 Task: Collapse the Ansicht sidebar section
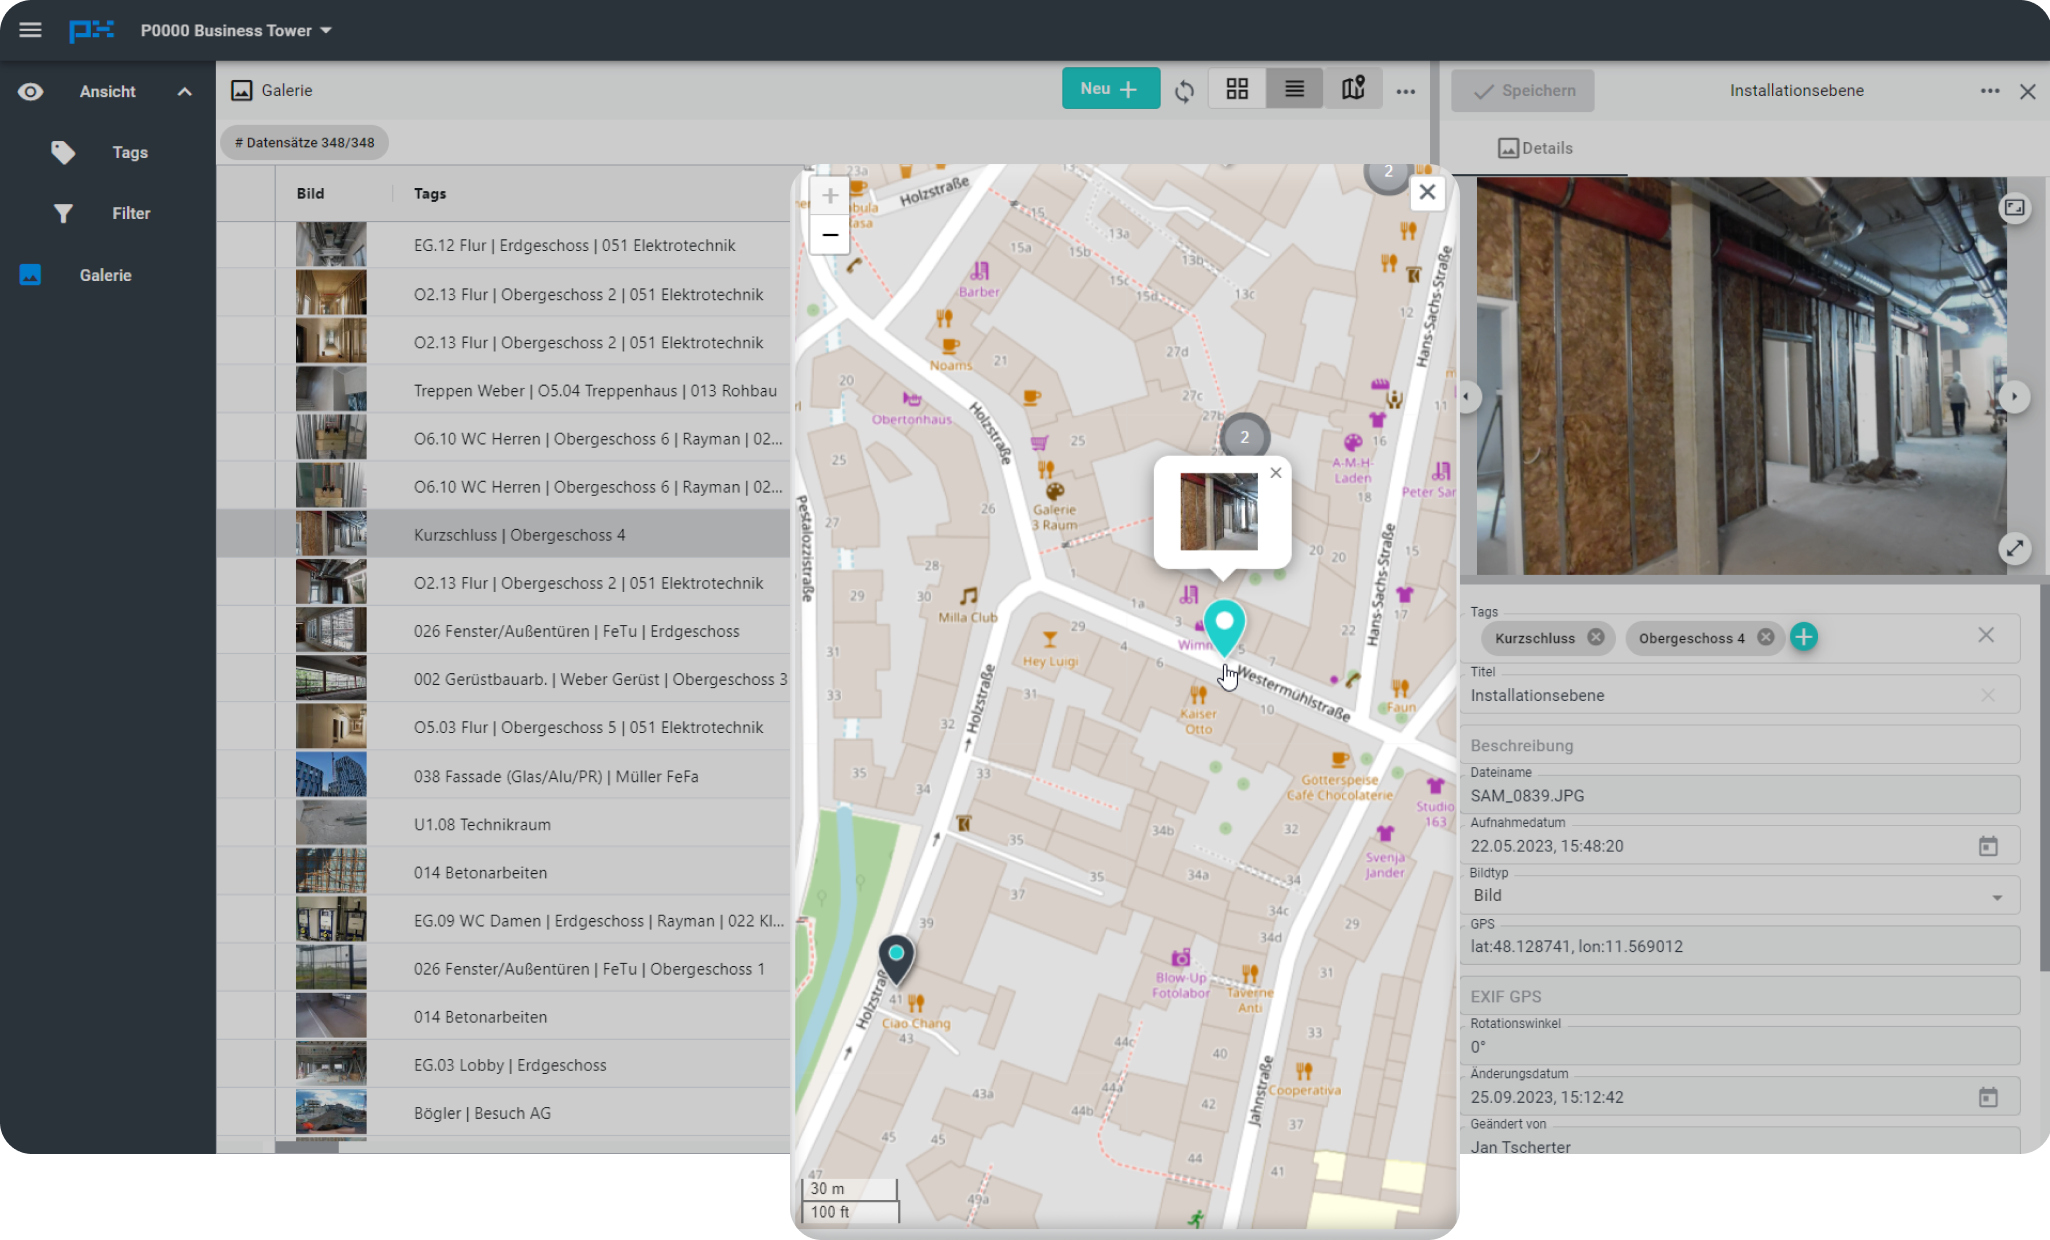pos(184,92)
